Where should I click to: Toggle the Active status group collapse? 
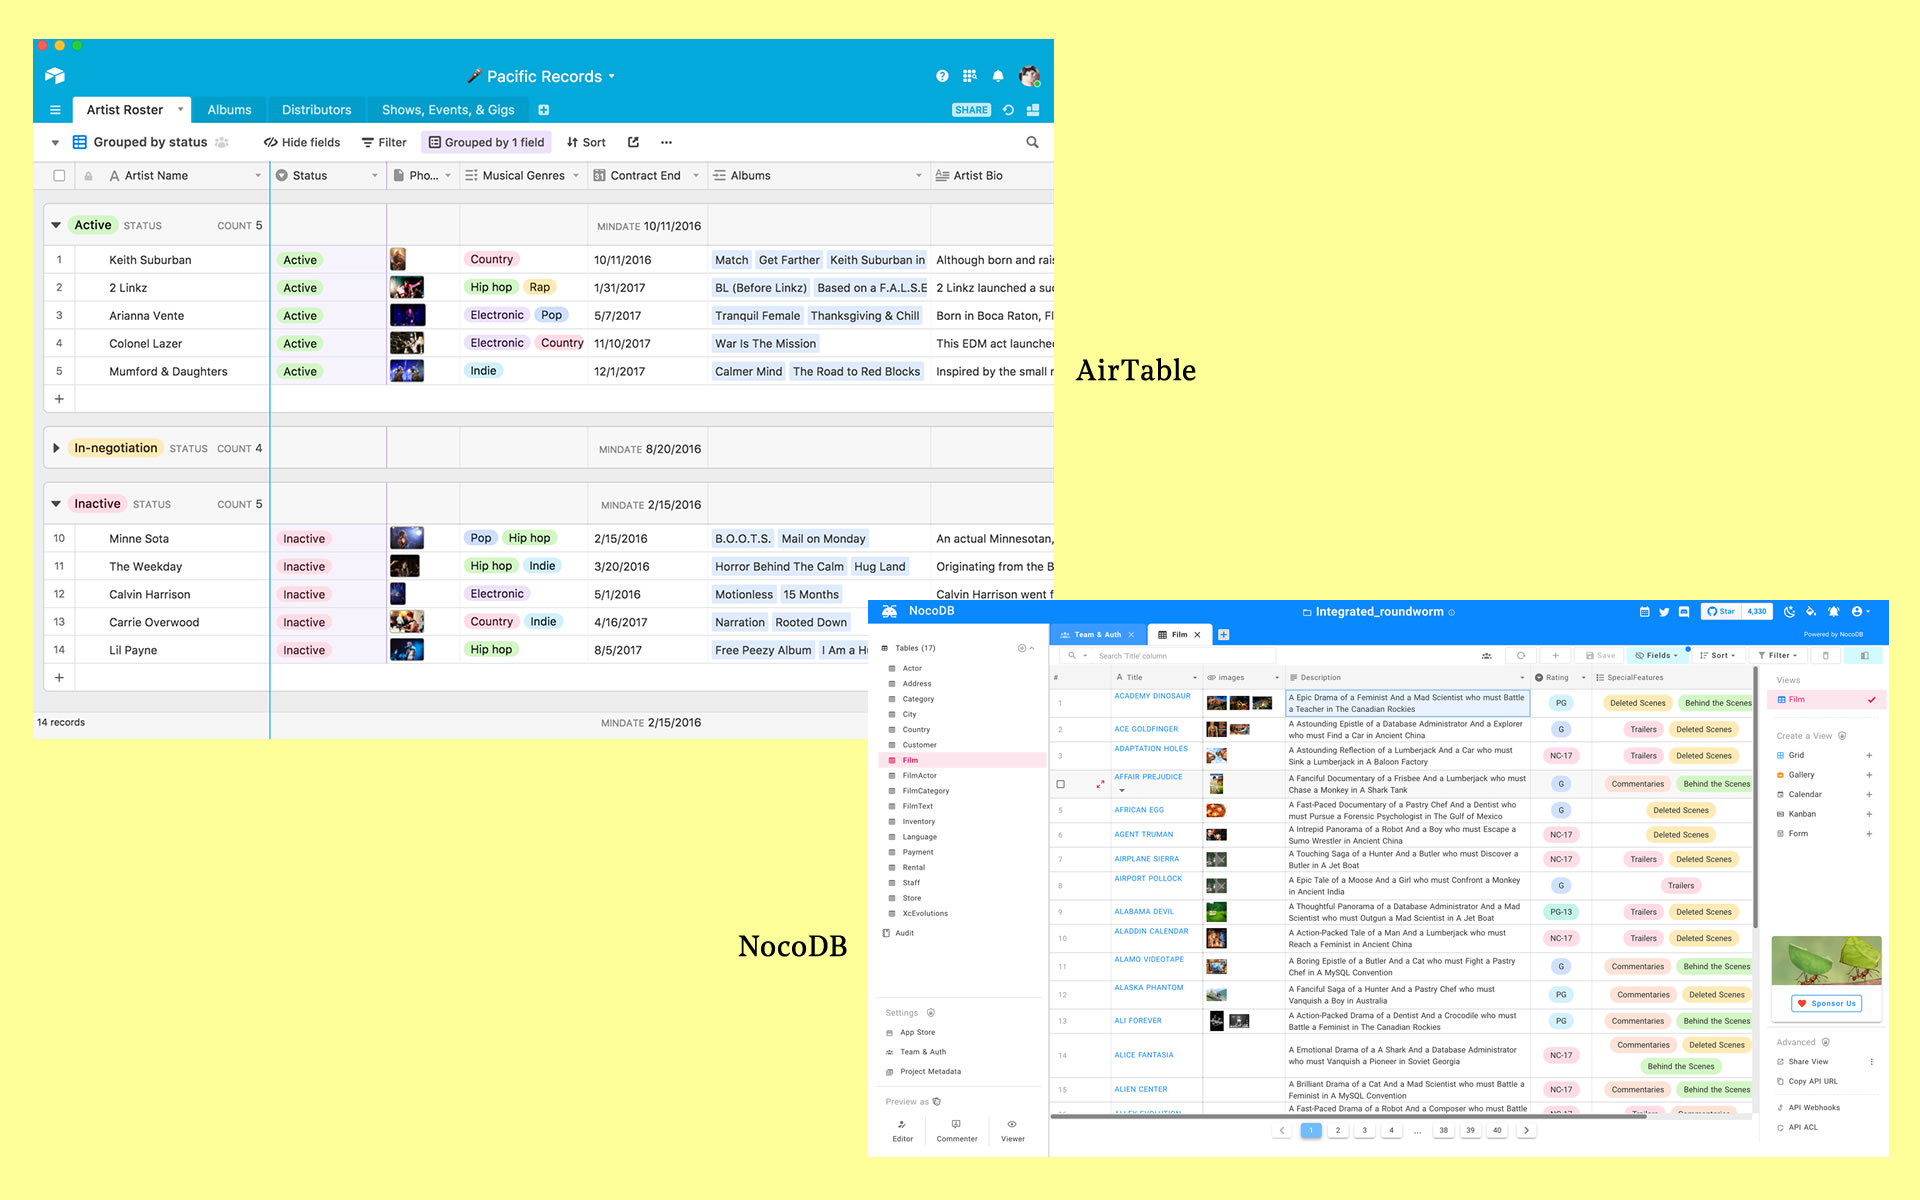(58, 225)
